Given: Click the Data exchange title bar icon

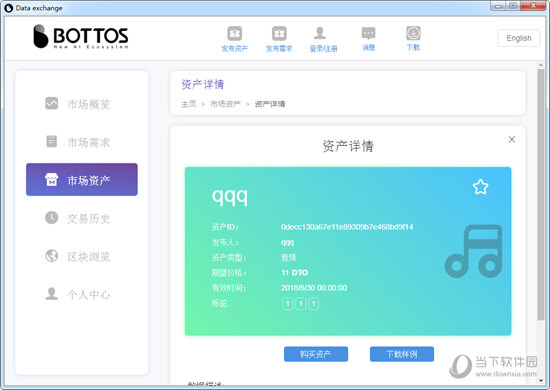Looking at the screenshot, I should tap(8, 8).
